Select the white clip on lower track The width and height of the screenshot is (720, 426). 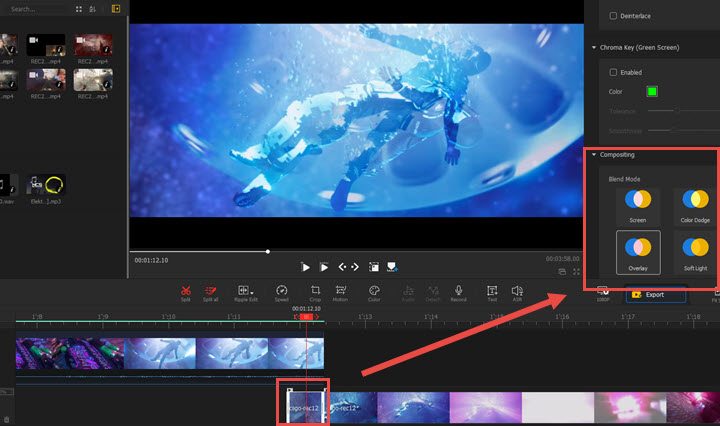click(x=558, y=408)
